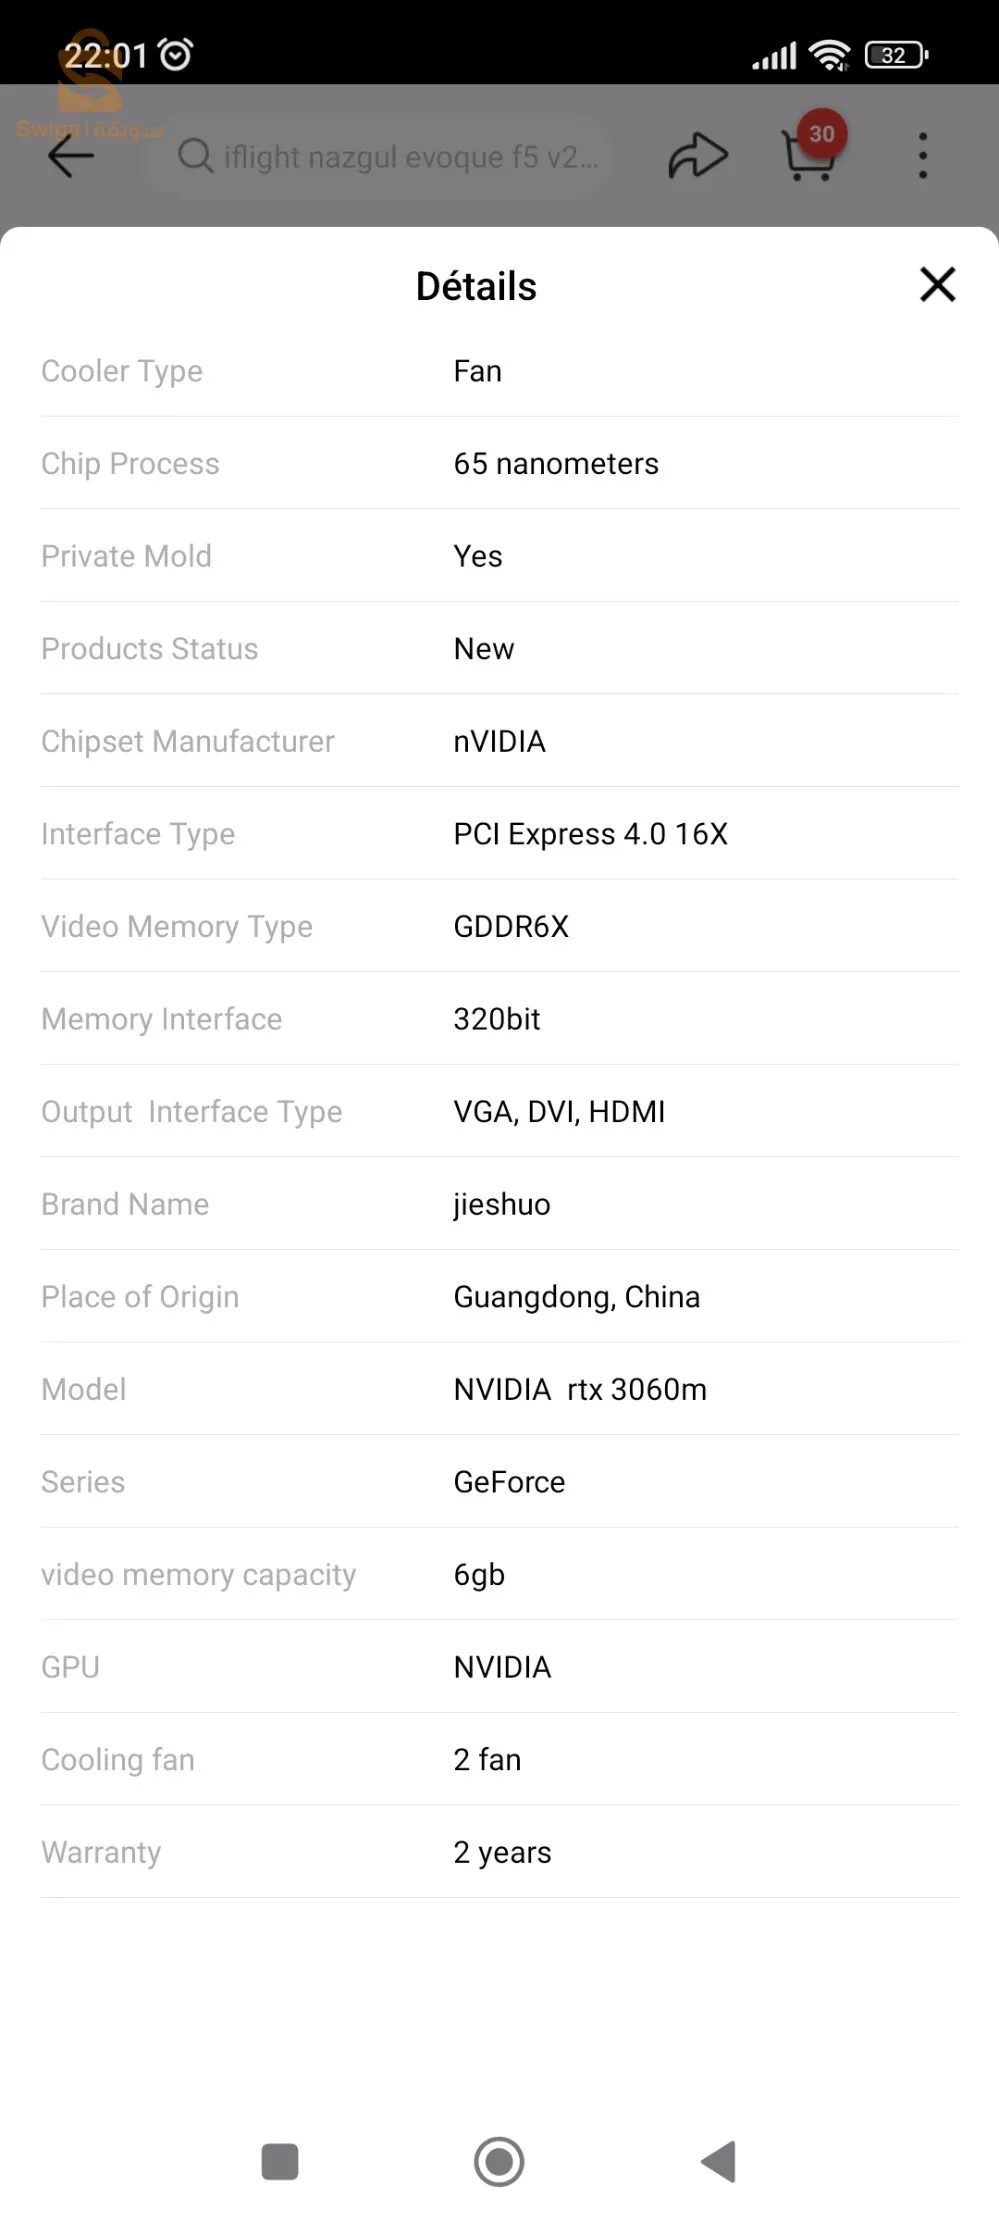This screenshot has height=2222, width=999.
Task: Tap the Video Memory Type GDDR6X value
Action: [x=511, y=927]
